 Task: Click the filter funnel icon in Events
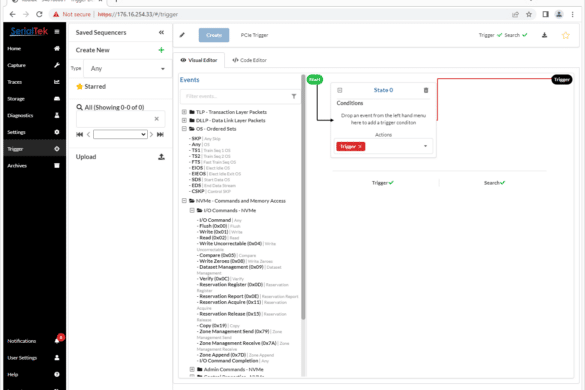(x=294, y=96)
